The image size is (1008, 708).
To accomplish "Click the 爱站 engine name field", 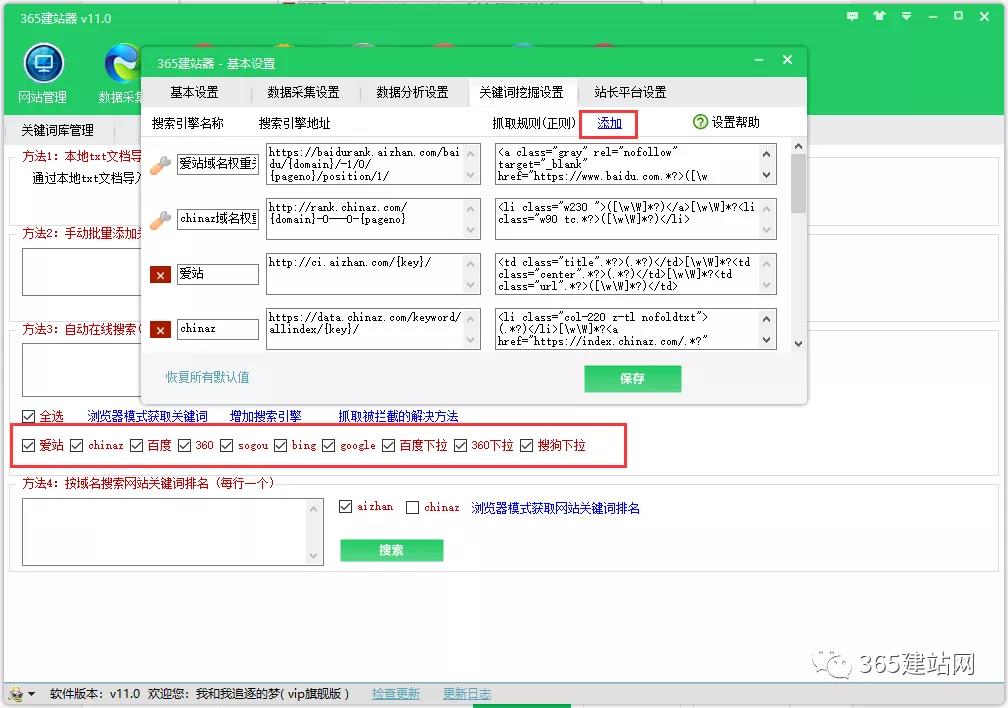I will click(218, 274).
